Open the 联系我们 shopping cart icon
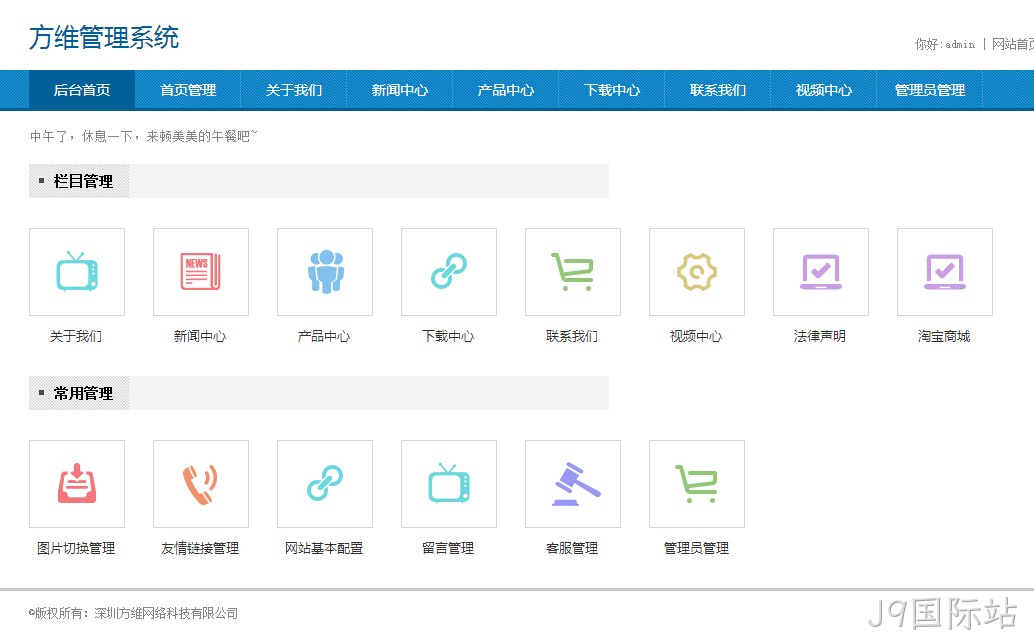Image resolution: width=1034 pixels, height=644 pixels. point(572,272)
